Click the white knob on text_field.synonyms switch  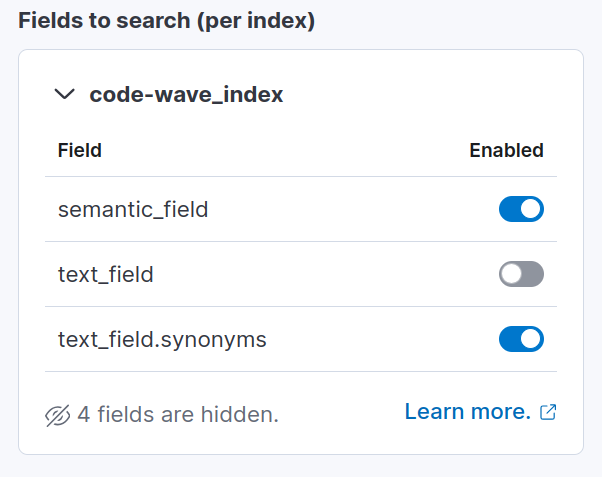coord(532,339)
